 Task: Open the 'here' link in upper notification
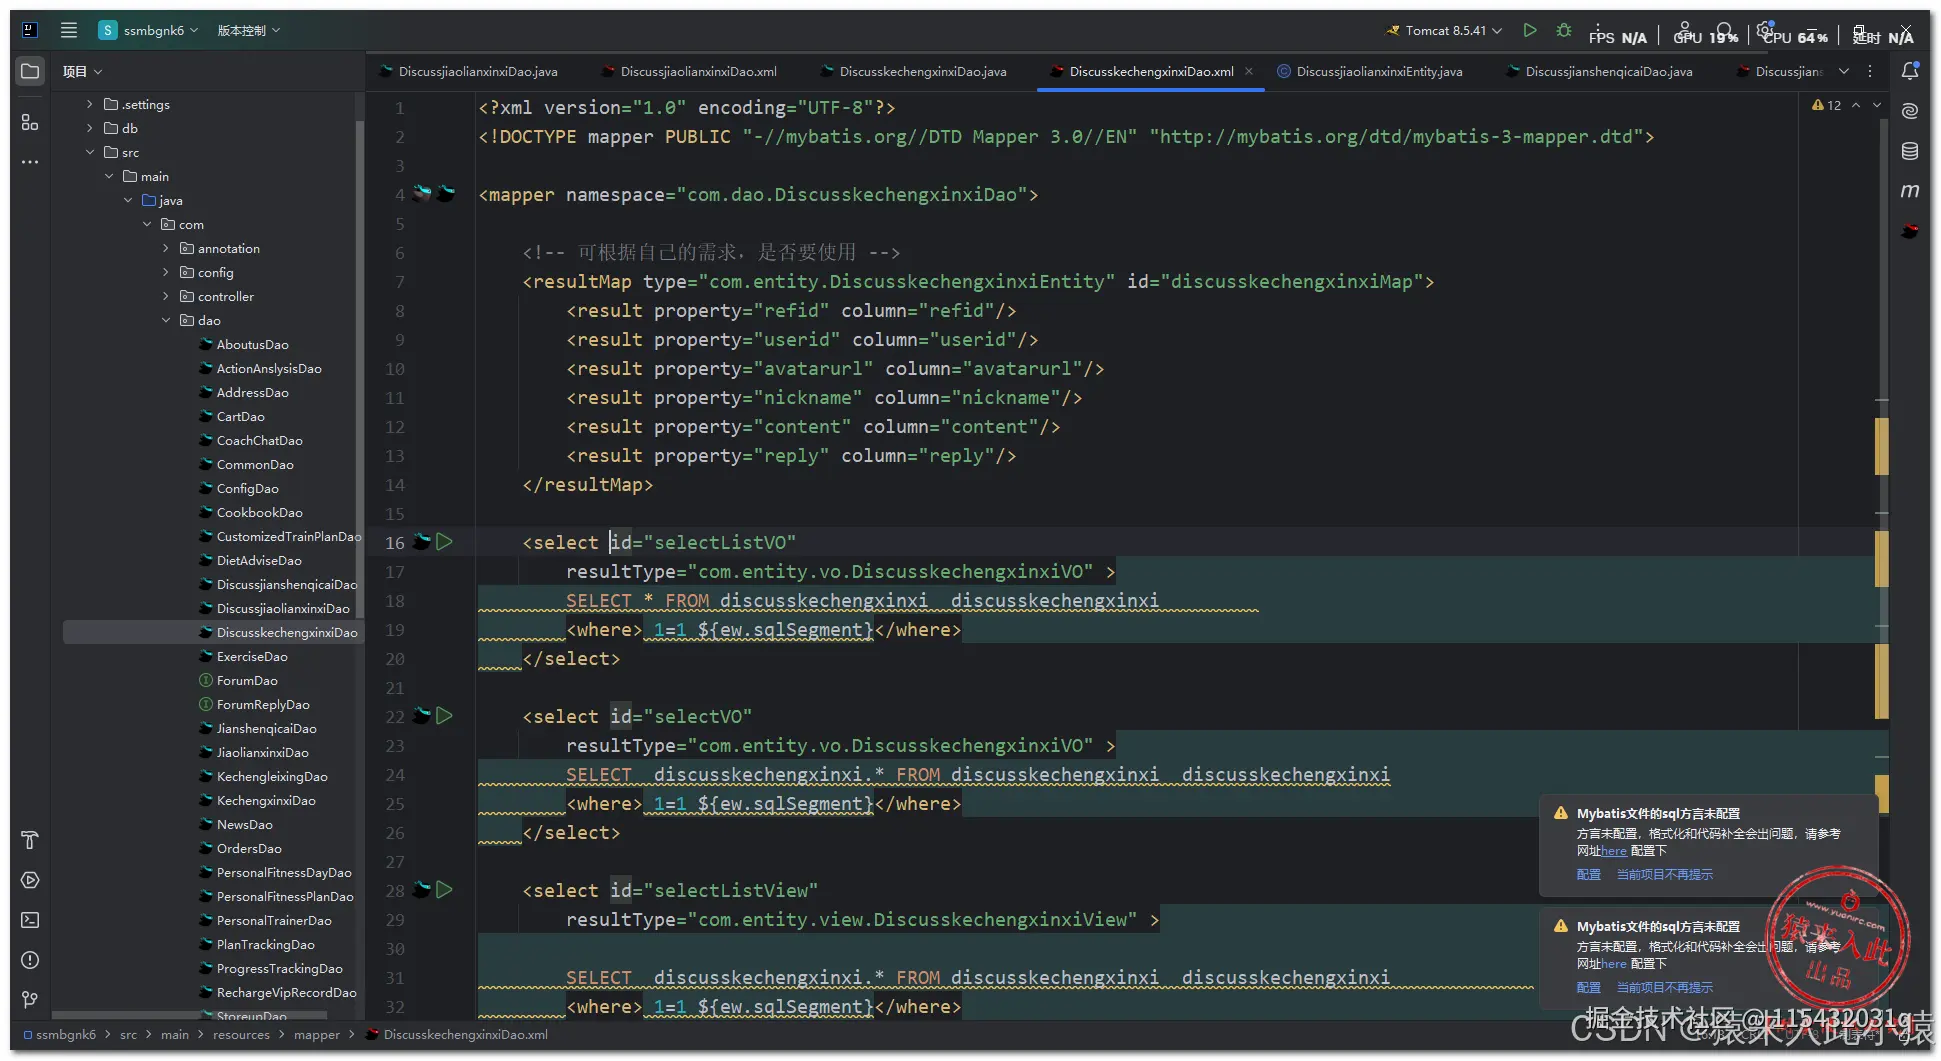point(1614,851)
